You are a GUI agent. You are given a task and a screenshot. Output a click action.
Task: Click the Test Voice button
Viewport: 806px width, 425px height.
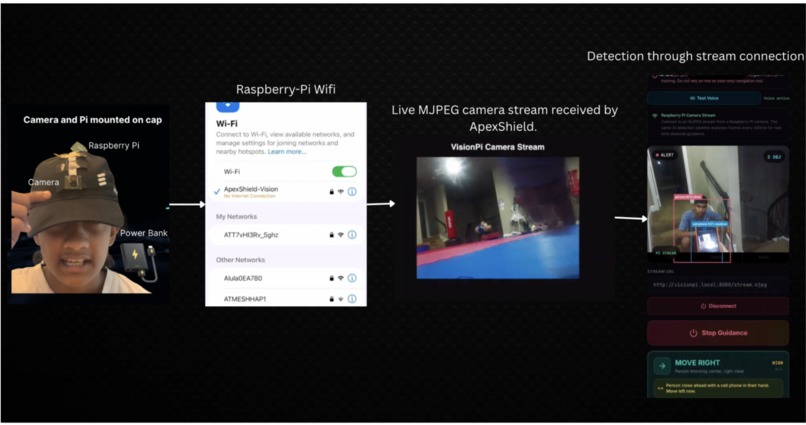click(x=704, y=98)
